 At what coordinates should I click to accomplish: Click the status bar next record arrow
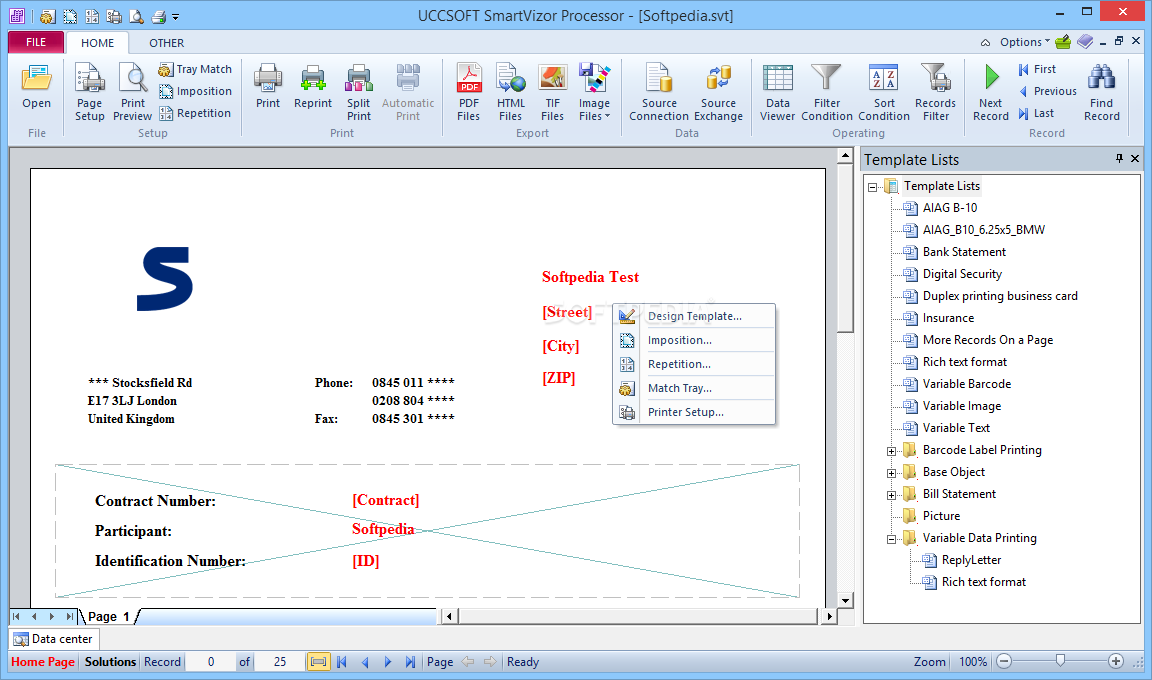[x=388, y=662]
